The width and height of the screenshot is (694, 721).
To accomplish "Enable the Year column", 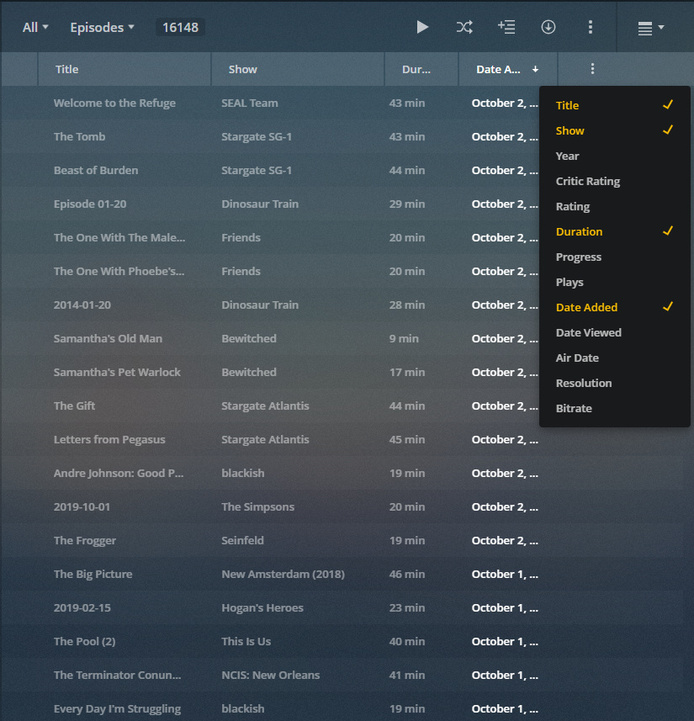I will point(614,156).
